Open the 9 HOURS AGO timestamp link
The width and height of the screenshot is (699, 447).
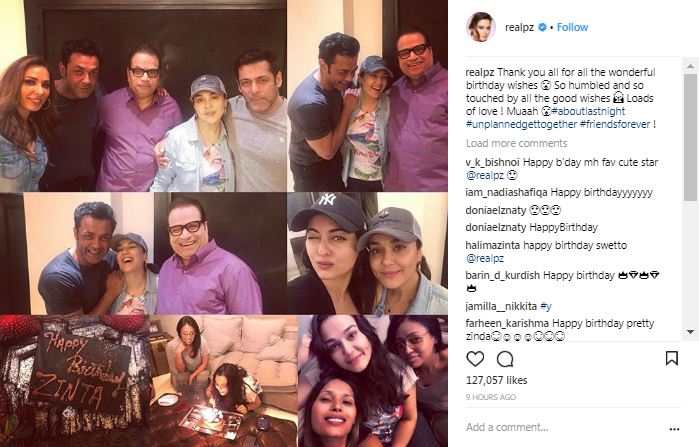(x=491, y=397)
